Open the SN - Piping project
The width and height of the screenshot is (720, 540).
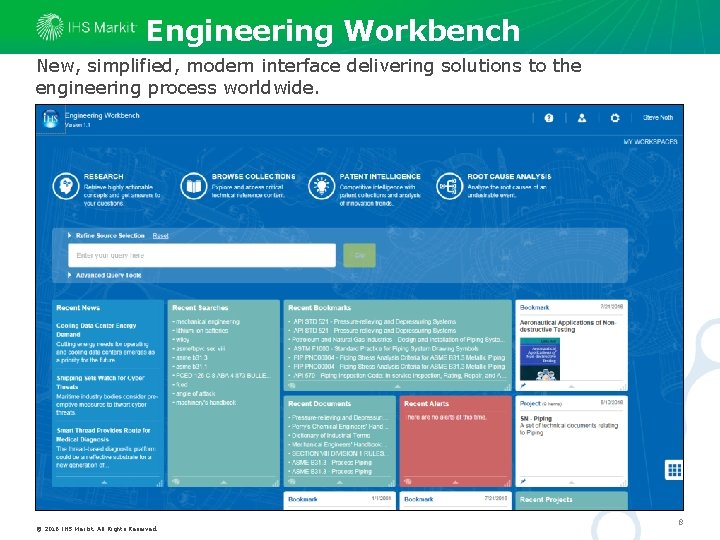click(x=536, y=418)
